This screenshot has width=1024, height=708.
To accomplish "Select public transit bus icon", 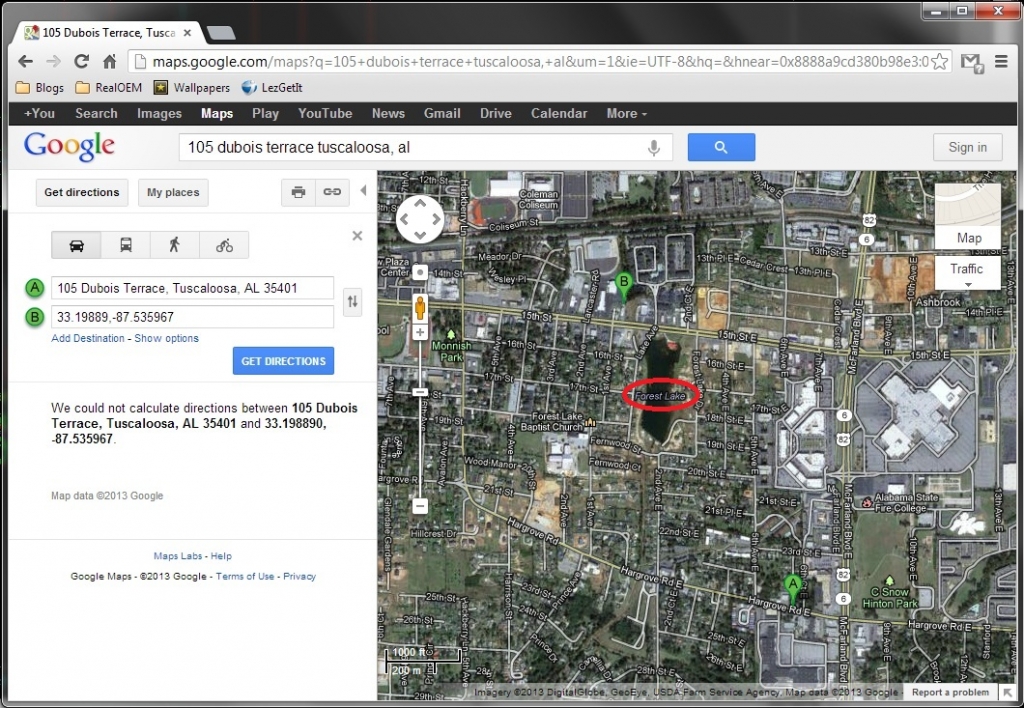I will pos(126,245).
